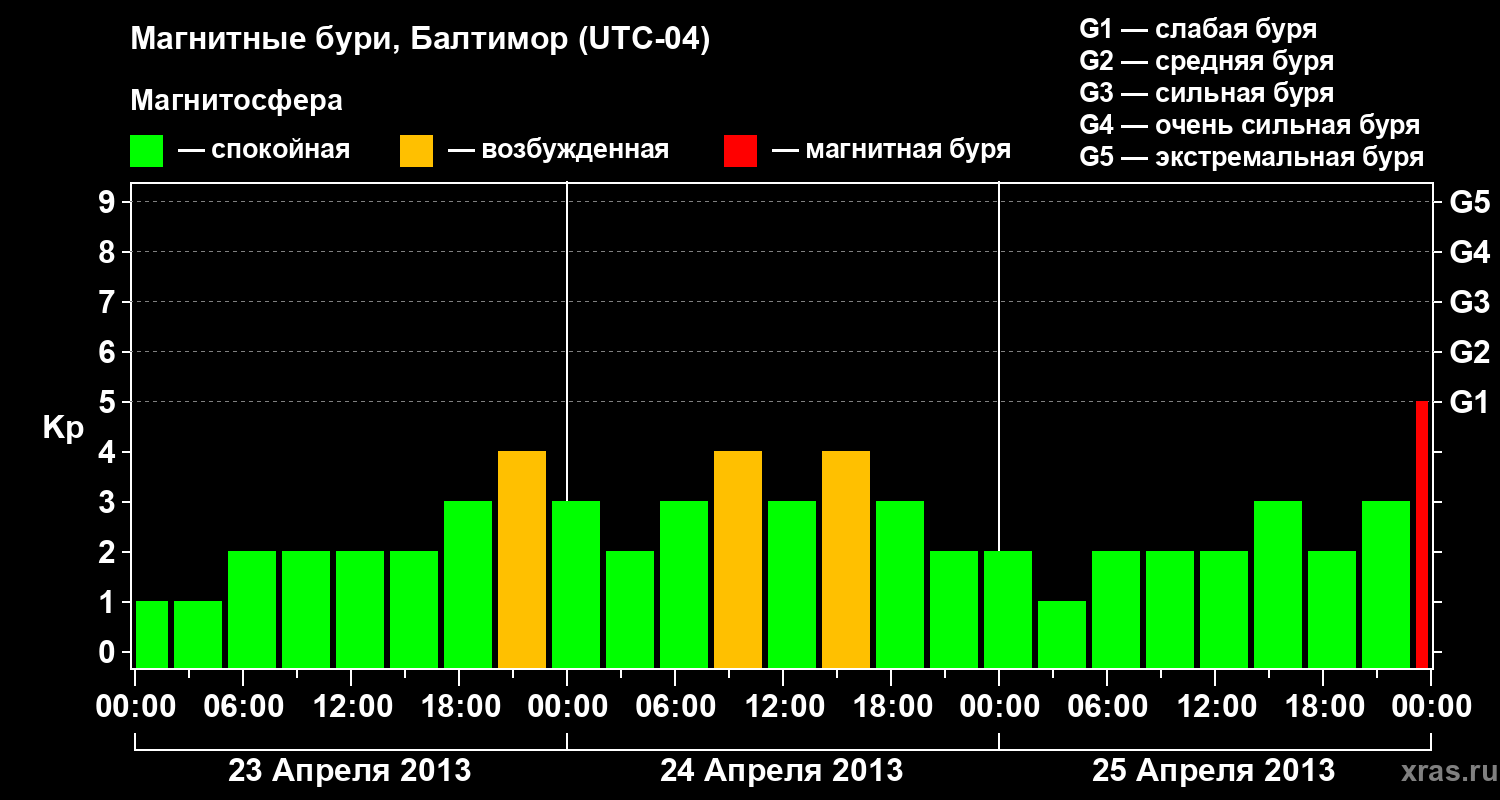The image size is (1500, 800).
Task: Click '12:00' time label above 24 Апреля
Action: 784,707
